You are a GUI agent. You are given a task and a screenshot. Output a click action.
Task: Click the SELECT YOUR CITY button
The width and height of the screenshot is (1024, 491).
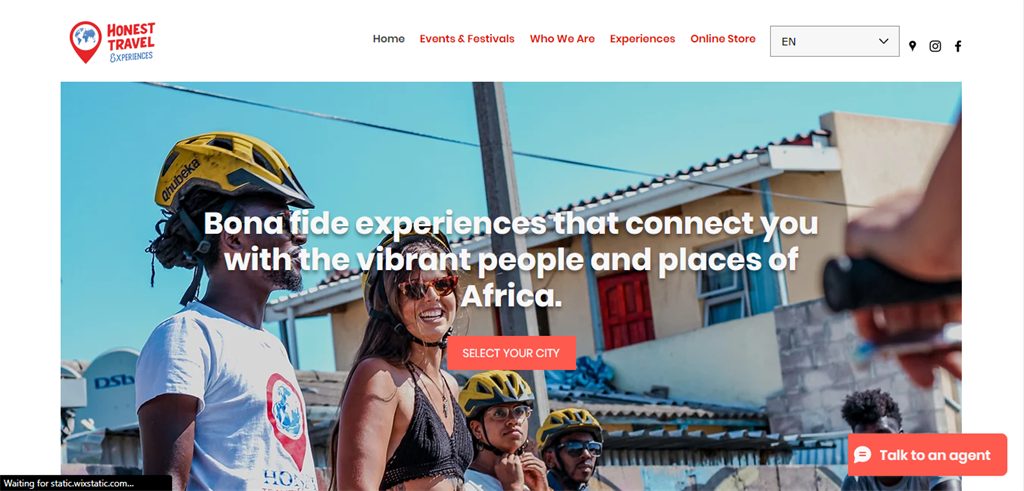(511, 353)
